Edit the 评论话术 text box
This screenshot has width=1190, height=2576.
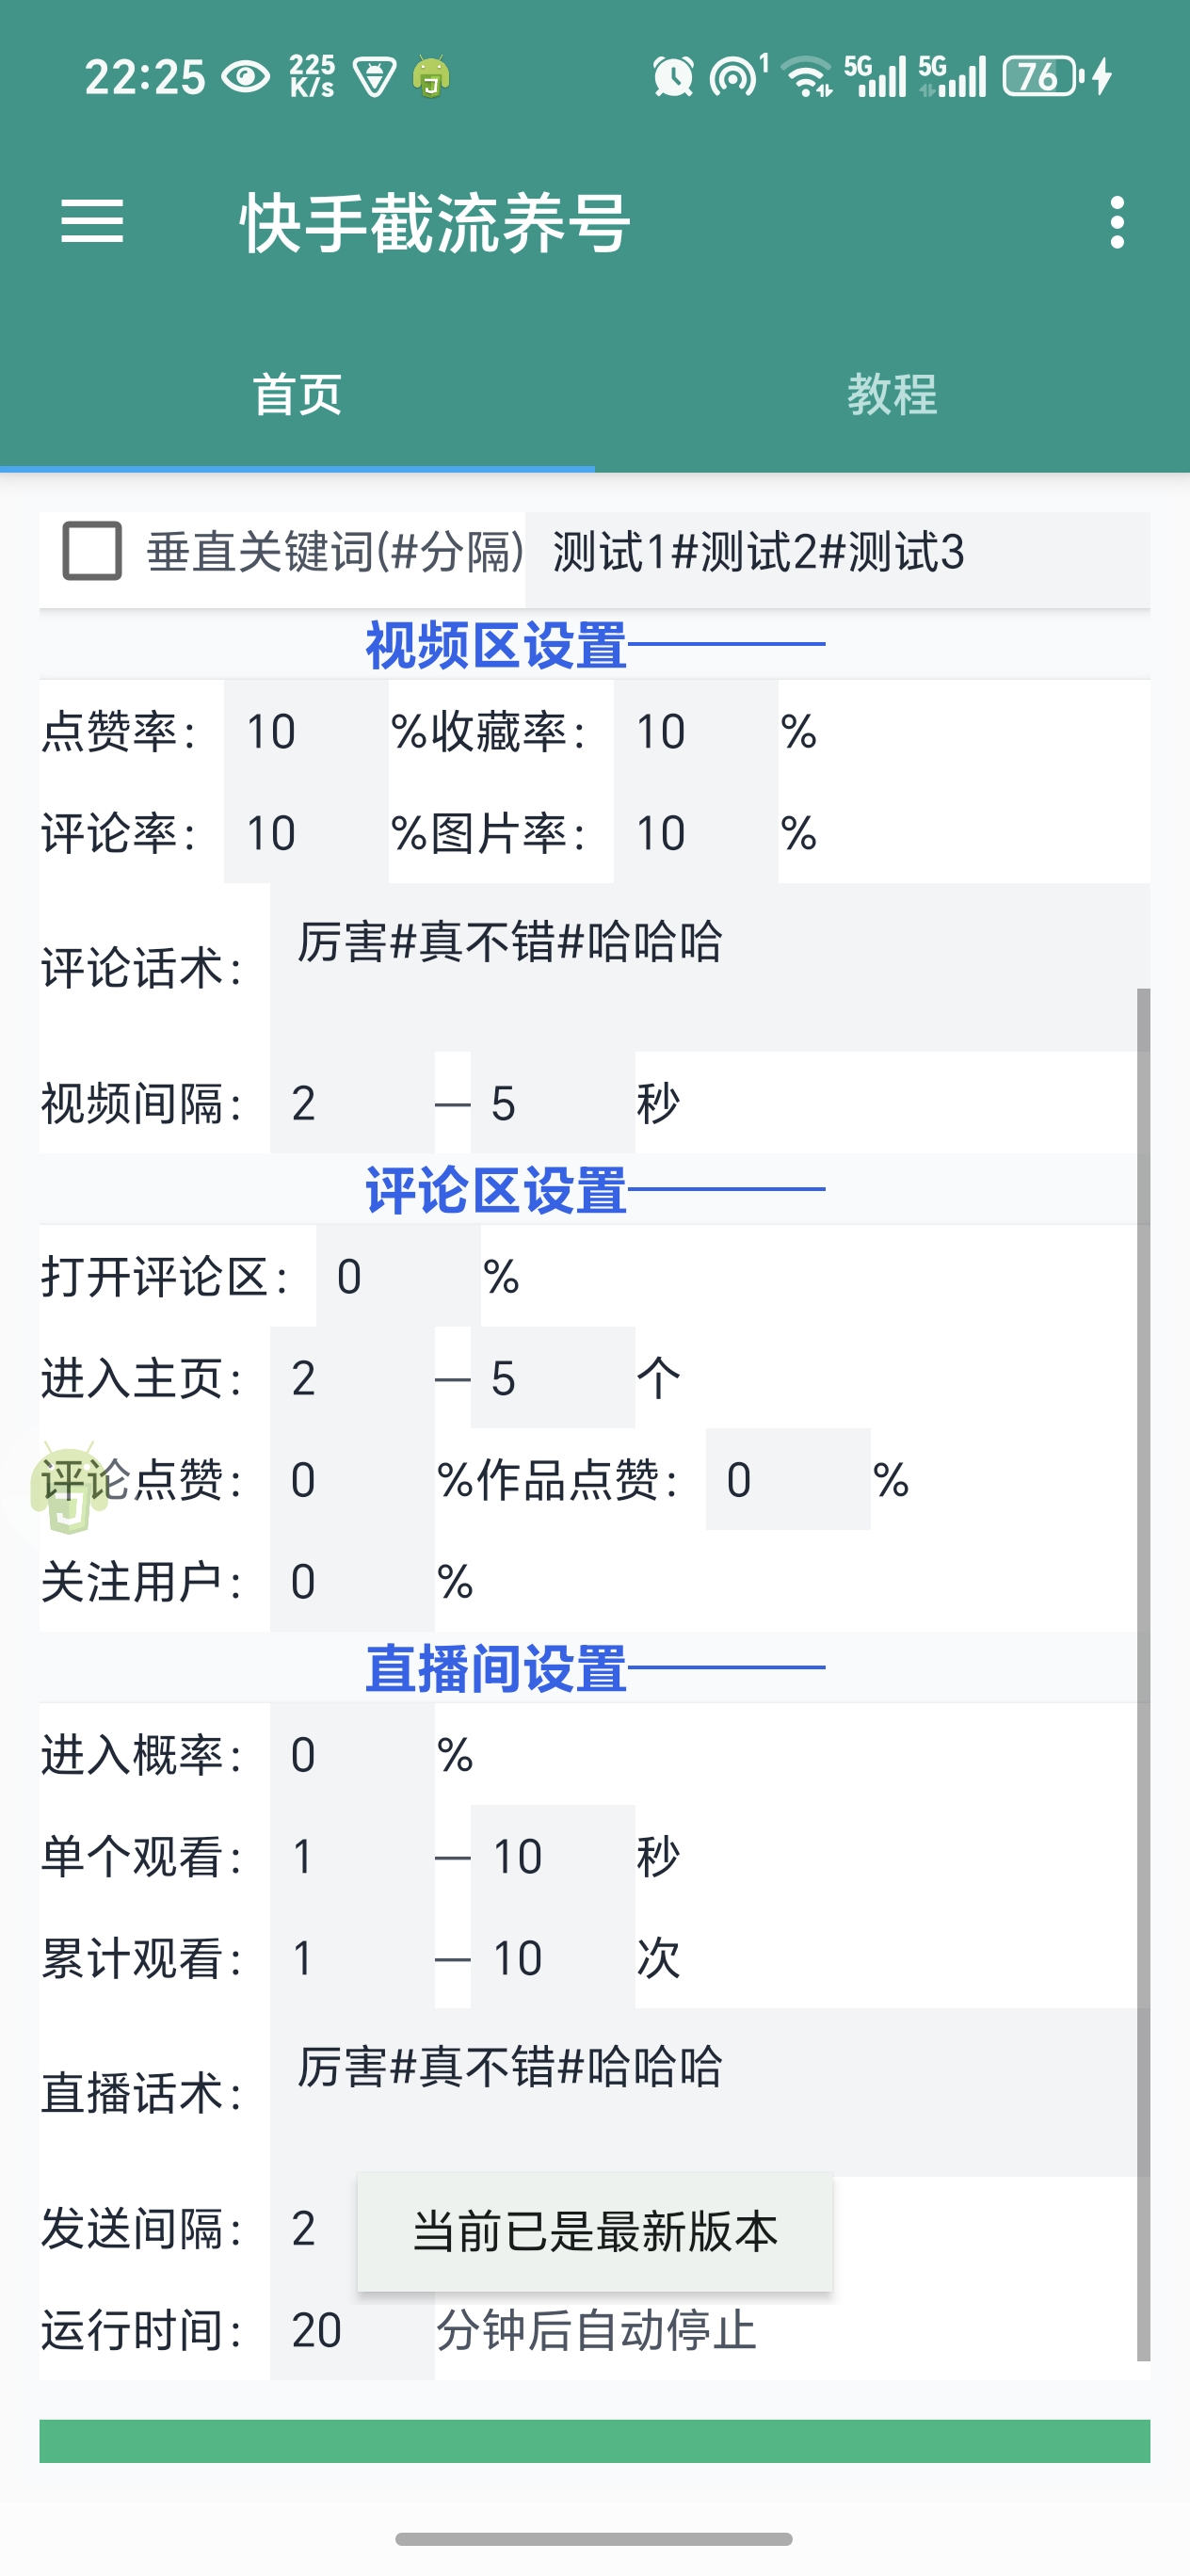click(x=700, y=960)
